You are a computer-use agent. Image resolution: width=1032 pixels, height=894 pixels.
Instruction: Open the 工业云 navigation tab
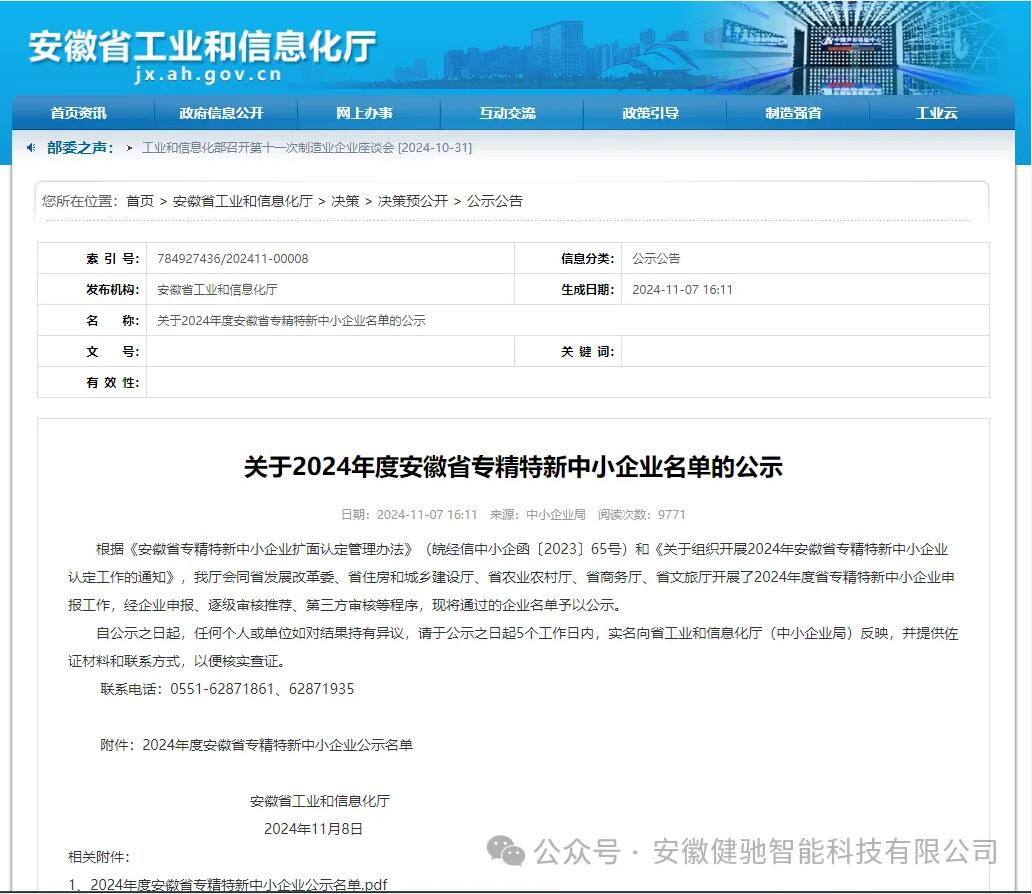pos(936,113)
